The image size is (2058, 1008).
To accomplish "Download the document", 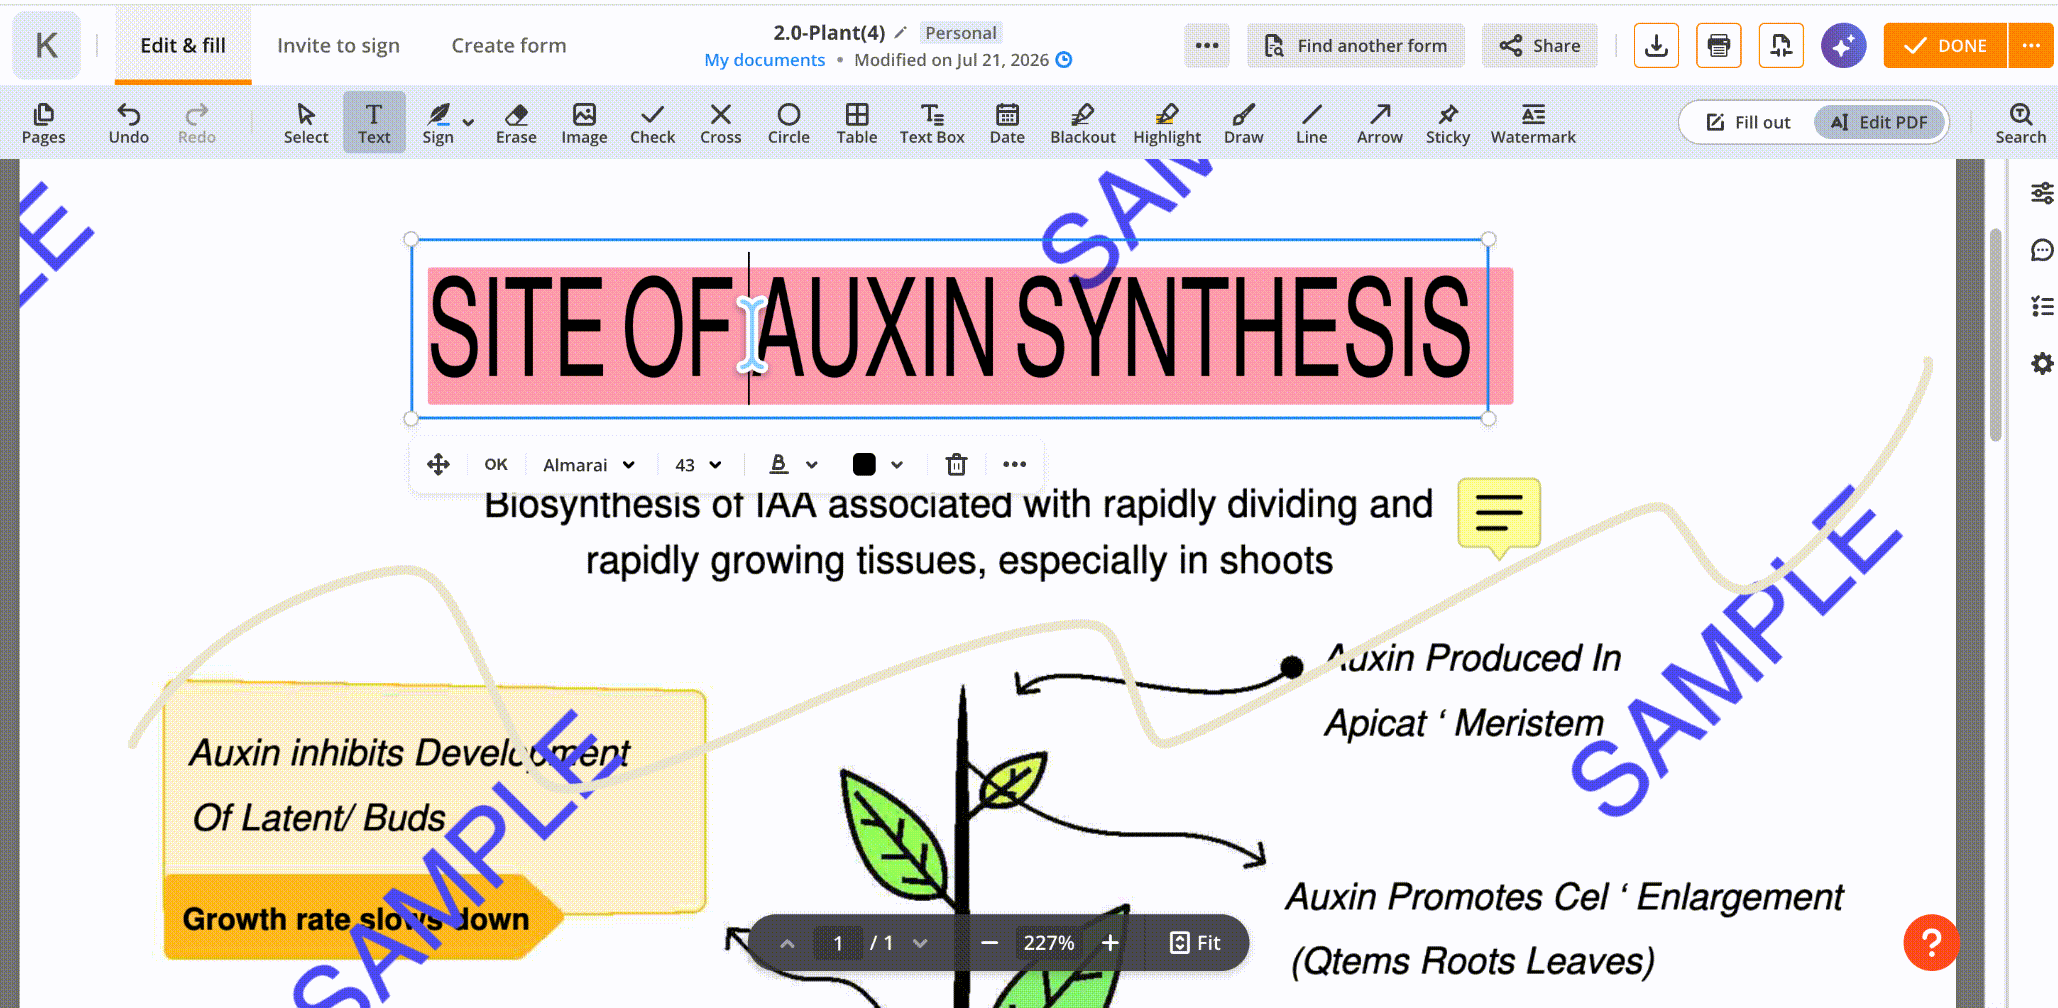I will [1656, 46].
